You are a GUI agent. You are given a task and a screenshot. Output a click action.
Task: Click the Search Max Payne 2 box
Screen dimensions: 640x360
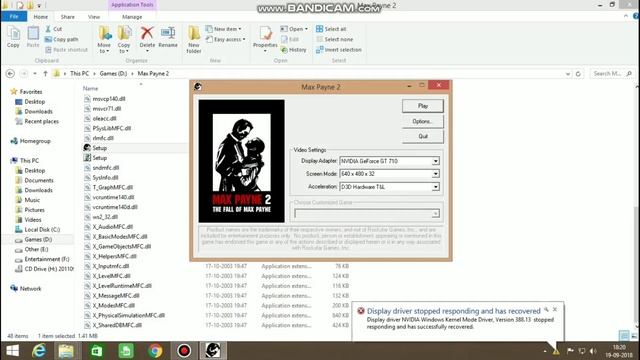point(612,73)
